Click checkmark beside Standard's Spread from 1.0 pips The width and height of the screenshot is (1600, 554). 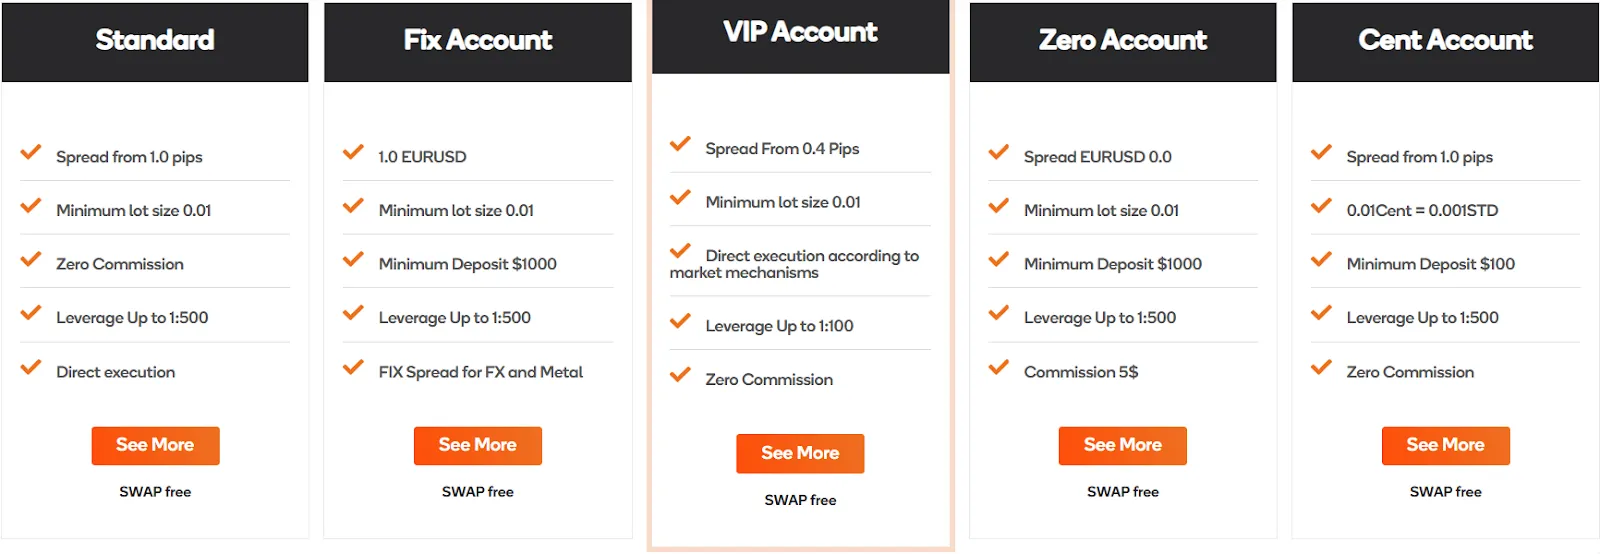pyautogui.click(x=31, y=153)
